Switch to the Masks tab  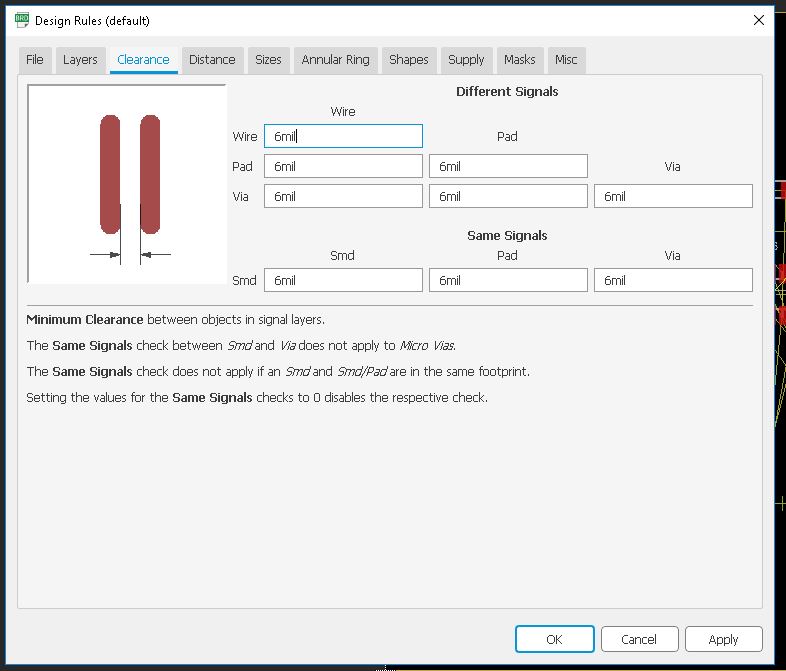520,60
